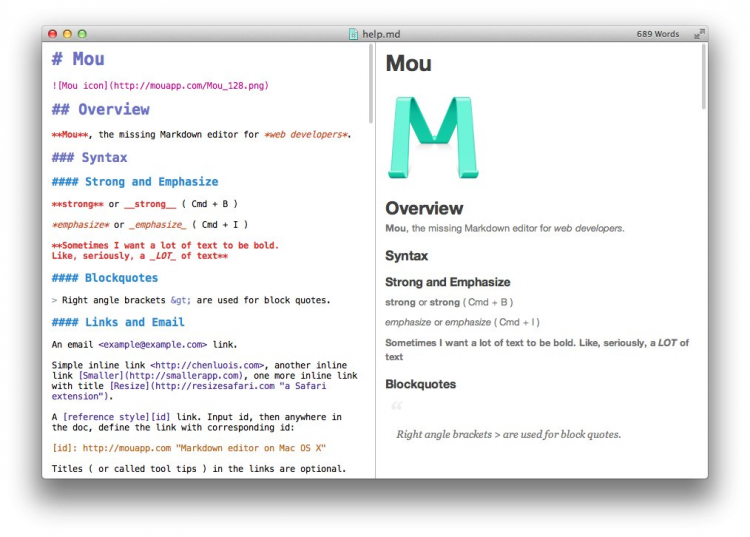This screenshot has width=750, height=537.
Task: Click the '# Mou' heading in editor
Action: [x=78, y=59]
